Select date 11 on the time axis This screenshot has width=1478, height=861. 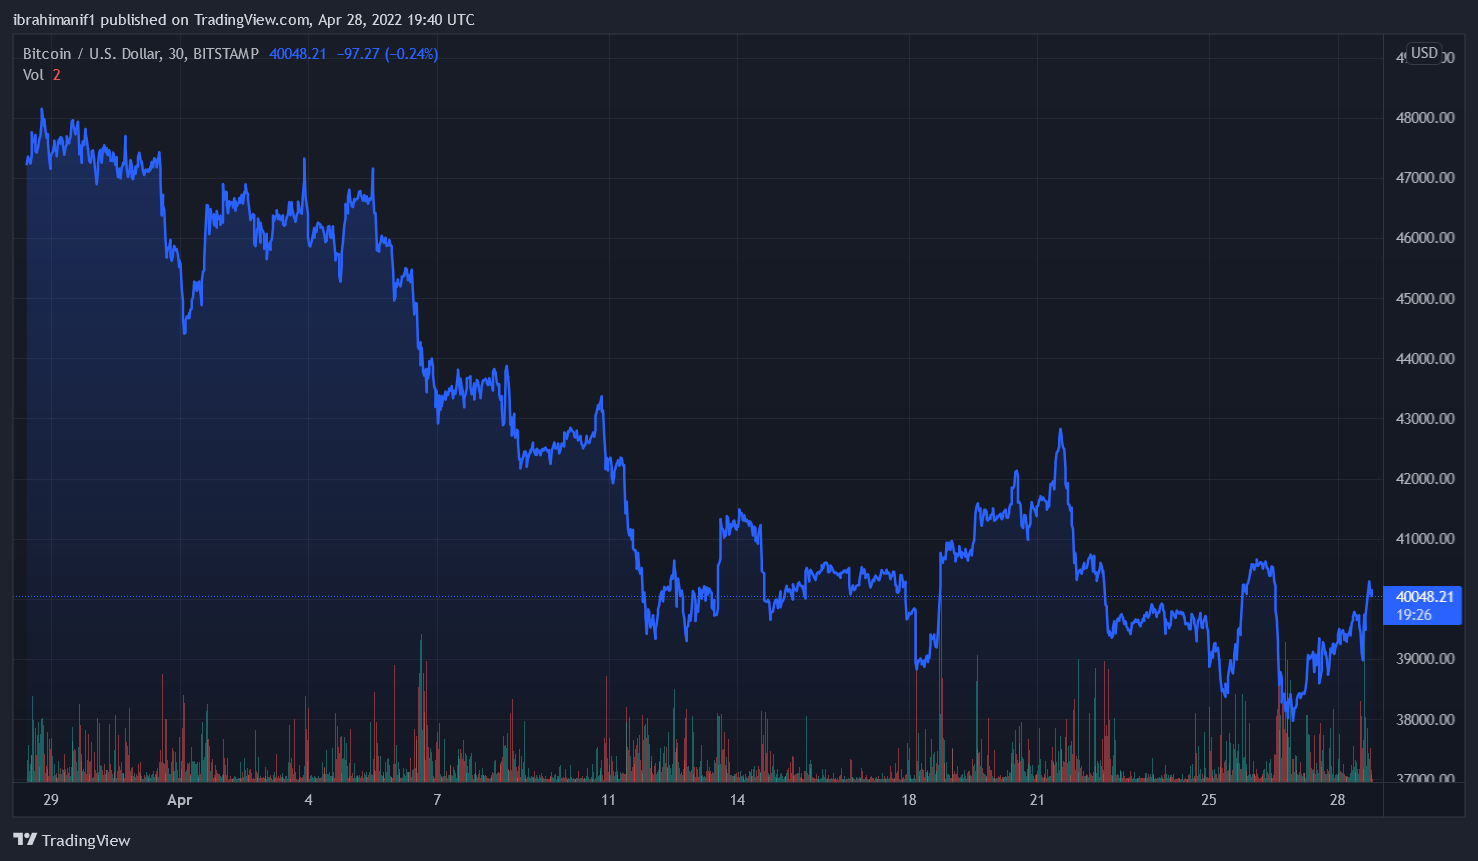(x=608, y=800)
